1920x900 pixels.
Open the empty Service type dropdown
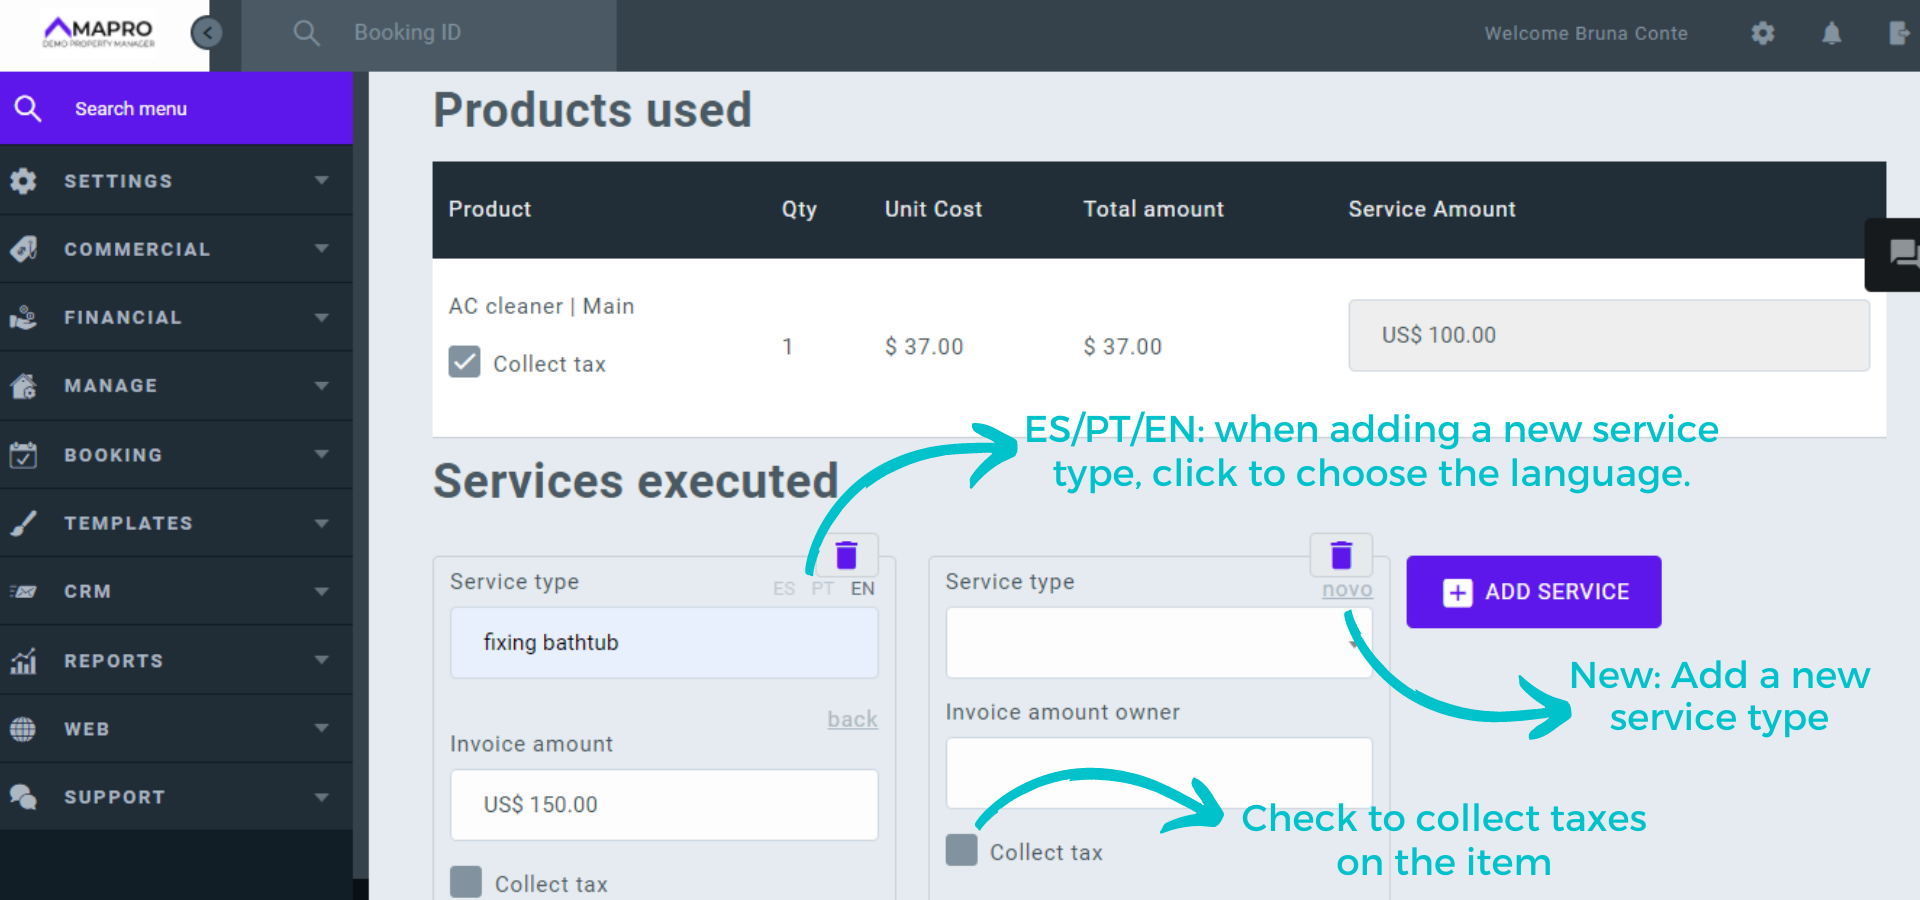(x=1158, y=643)
